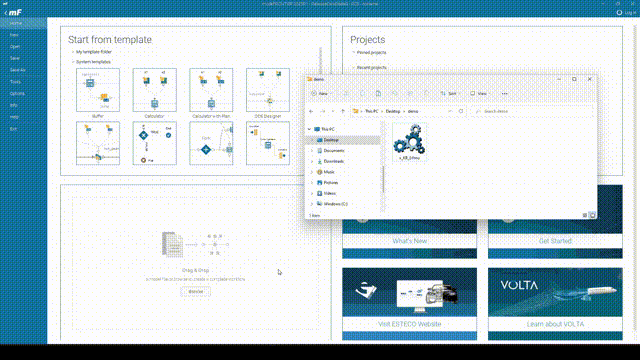Click the Sort icon in Explorer toolbar
The width and height of the screenshot is (640, 360).
click(449, 93)
